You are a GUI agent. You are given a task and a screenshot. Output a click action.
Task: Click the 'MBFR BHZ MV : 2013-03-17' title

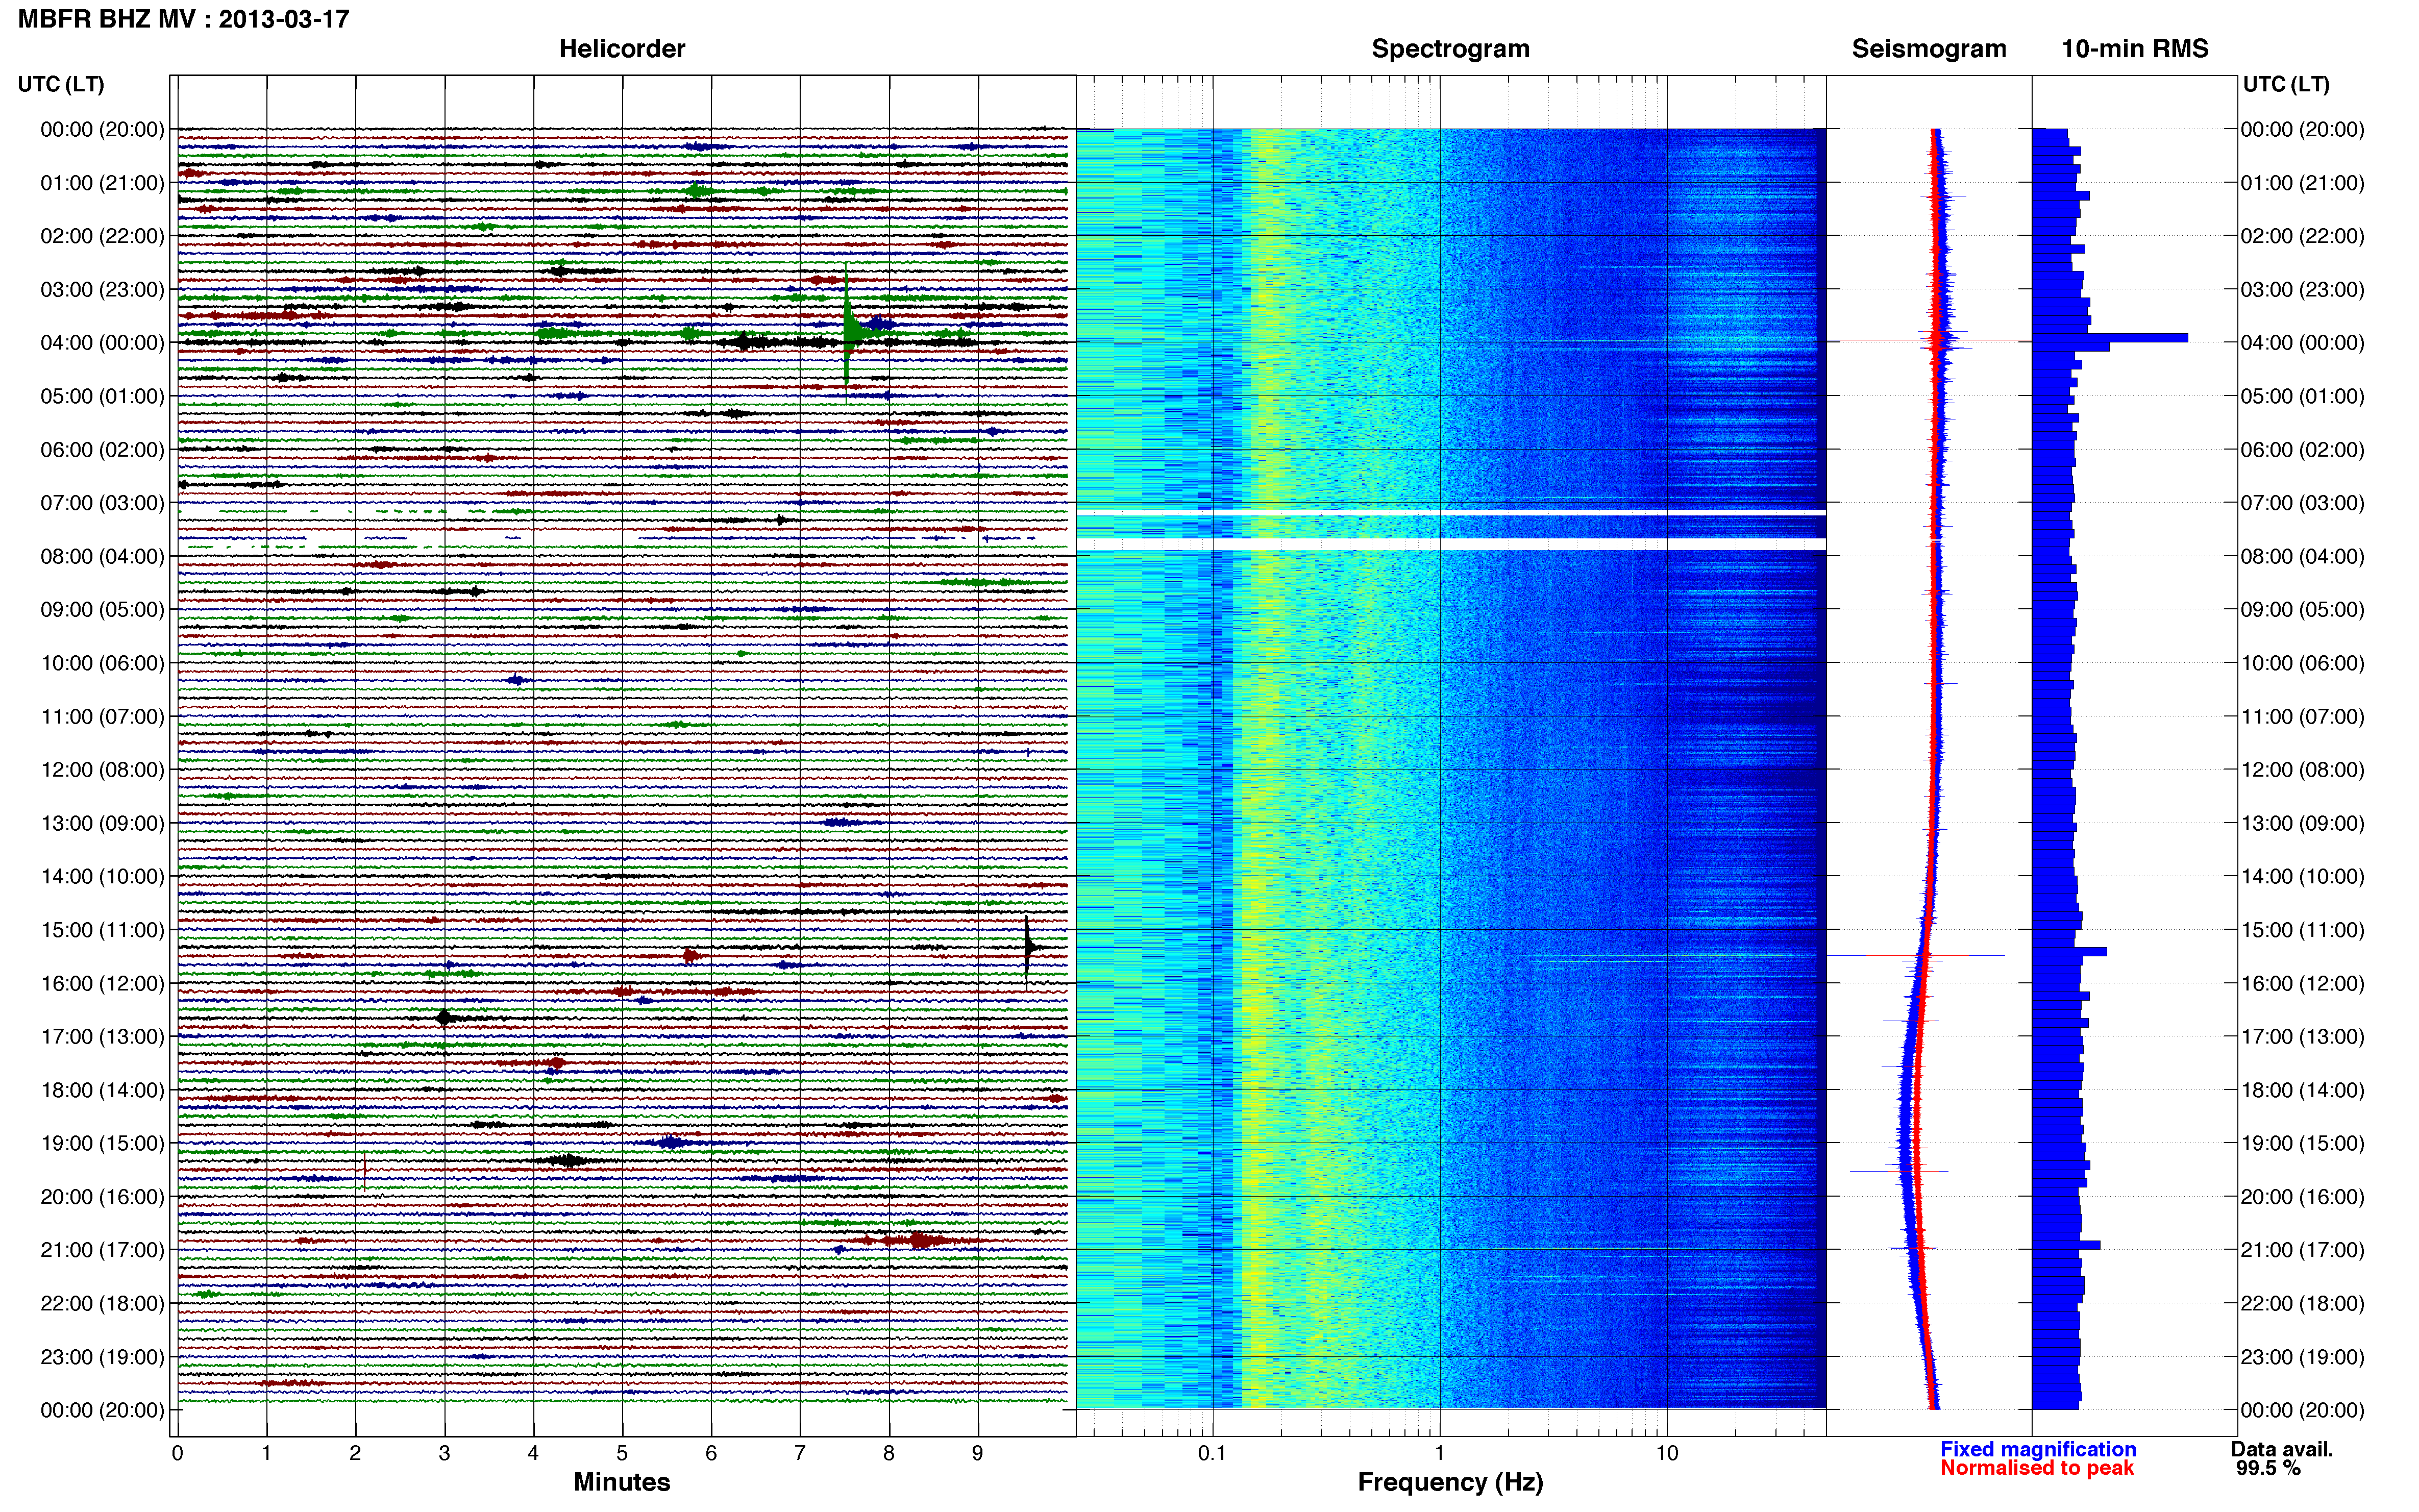pyautogui.click(x=183, y=19)
